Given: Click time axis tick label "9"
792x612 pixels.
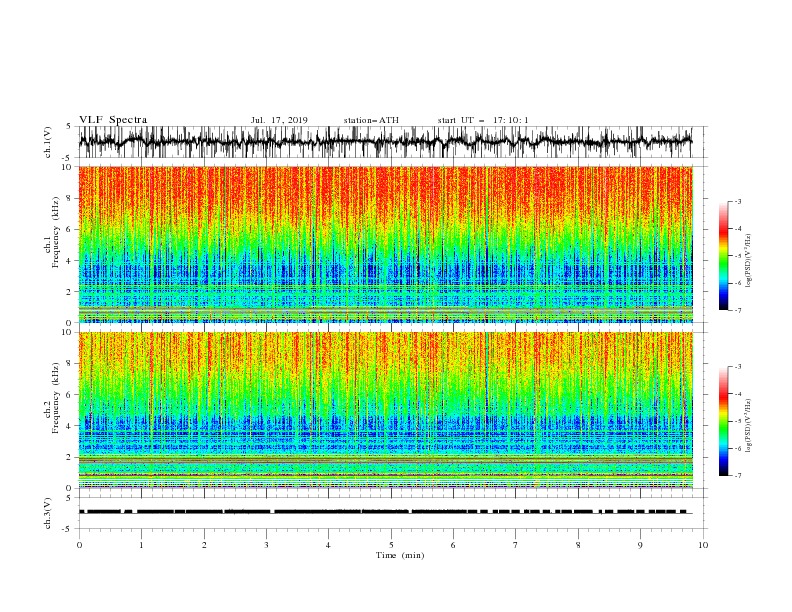Looking at the screenshot, I should 640,545.
